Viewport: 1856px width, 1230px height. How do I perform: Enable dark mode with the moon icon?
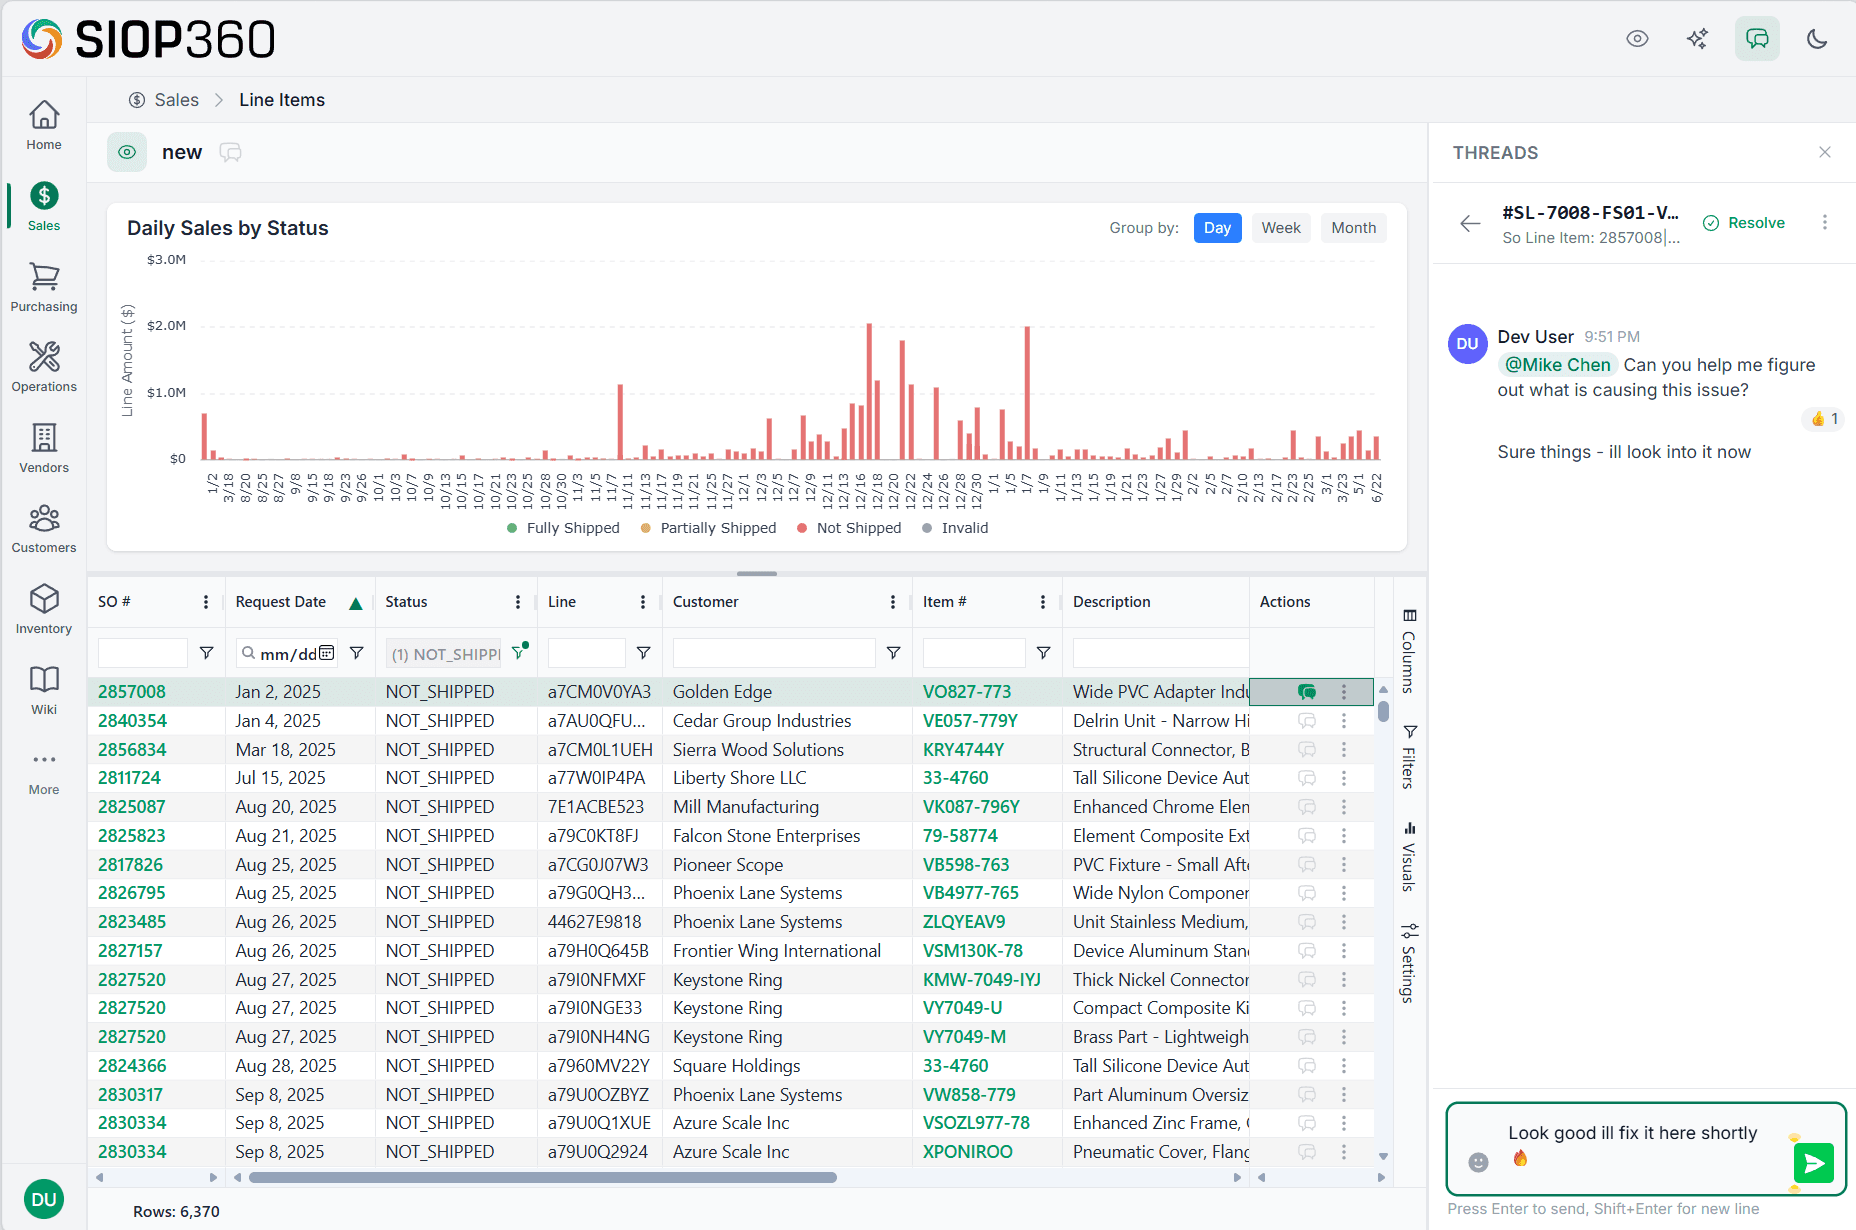click(x=1817, y=38)
